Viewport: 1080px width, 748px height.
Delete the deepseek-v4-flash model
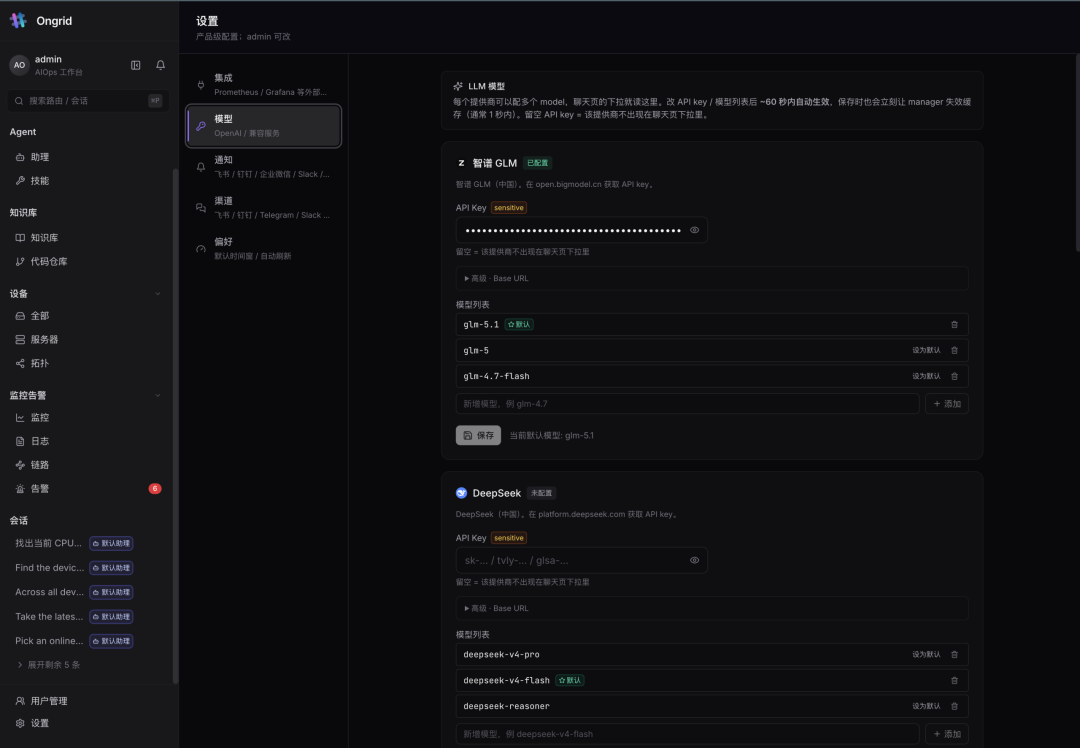pyautogui.click(x=954, y=681)
